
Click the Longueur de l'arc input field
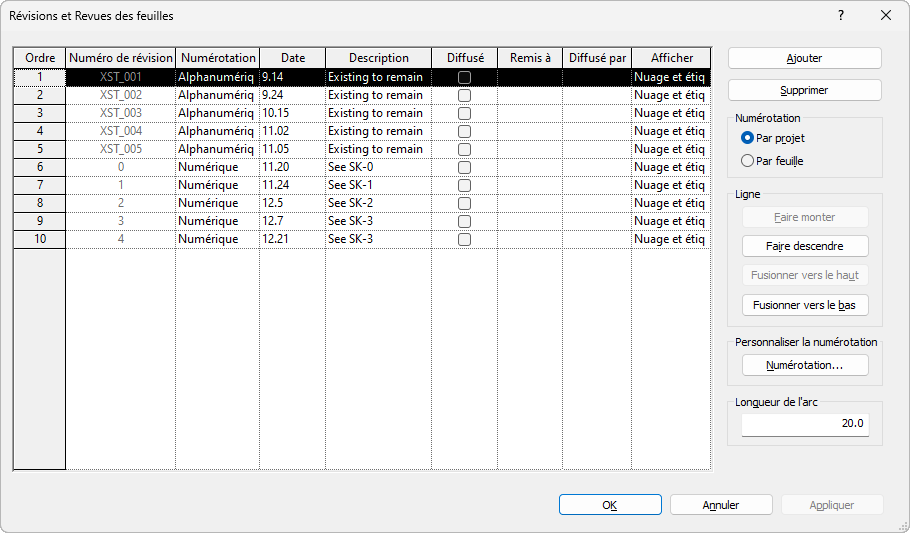[x=805, y=424]
